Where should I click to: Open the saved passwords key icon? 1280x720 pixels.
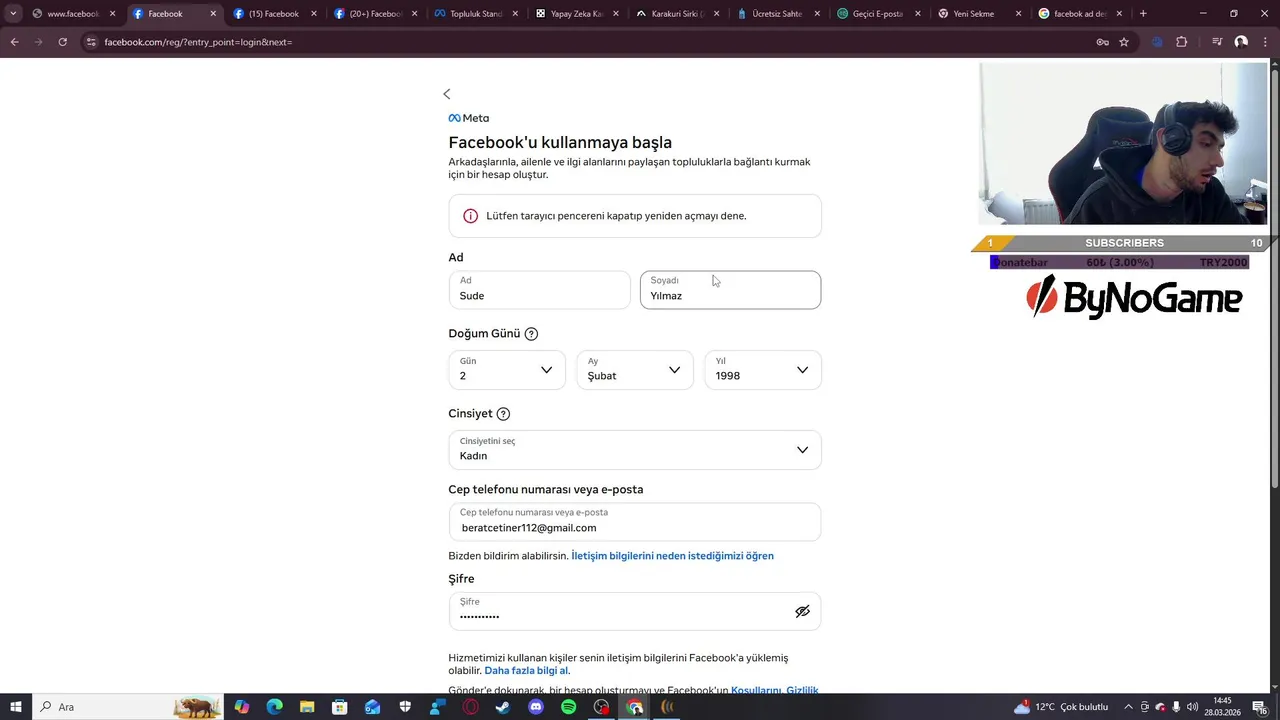tap(1102, 42)
